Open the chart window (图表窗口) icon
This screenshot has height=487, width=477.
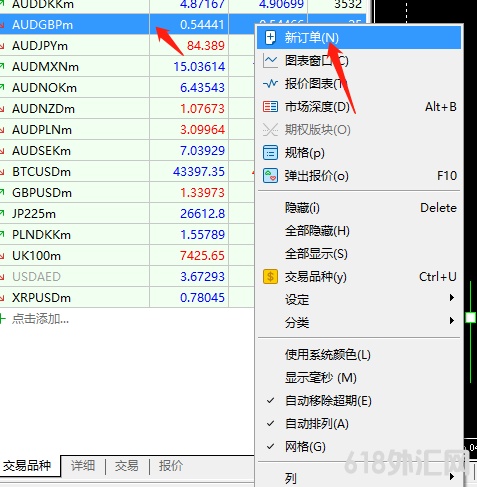[270, 61]
